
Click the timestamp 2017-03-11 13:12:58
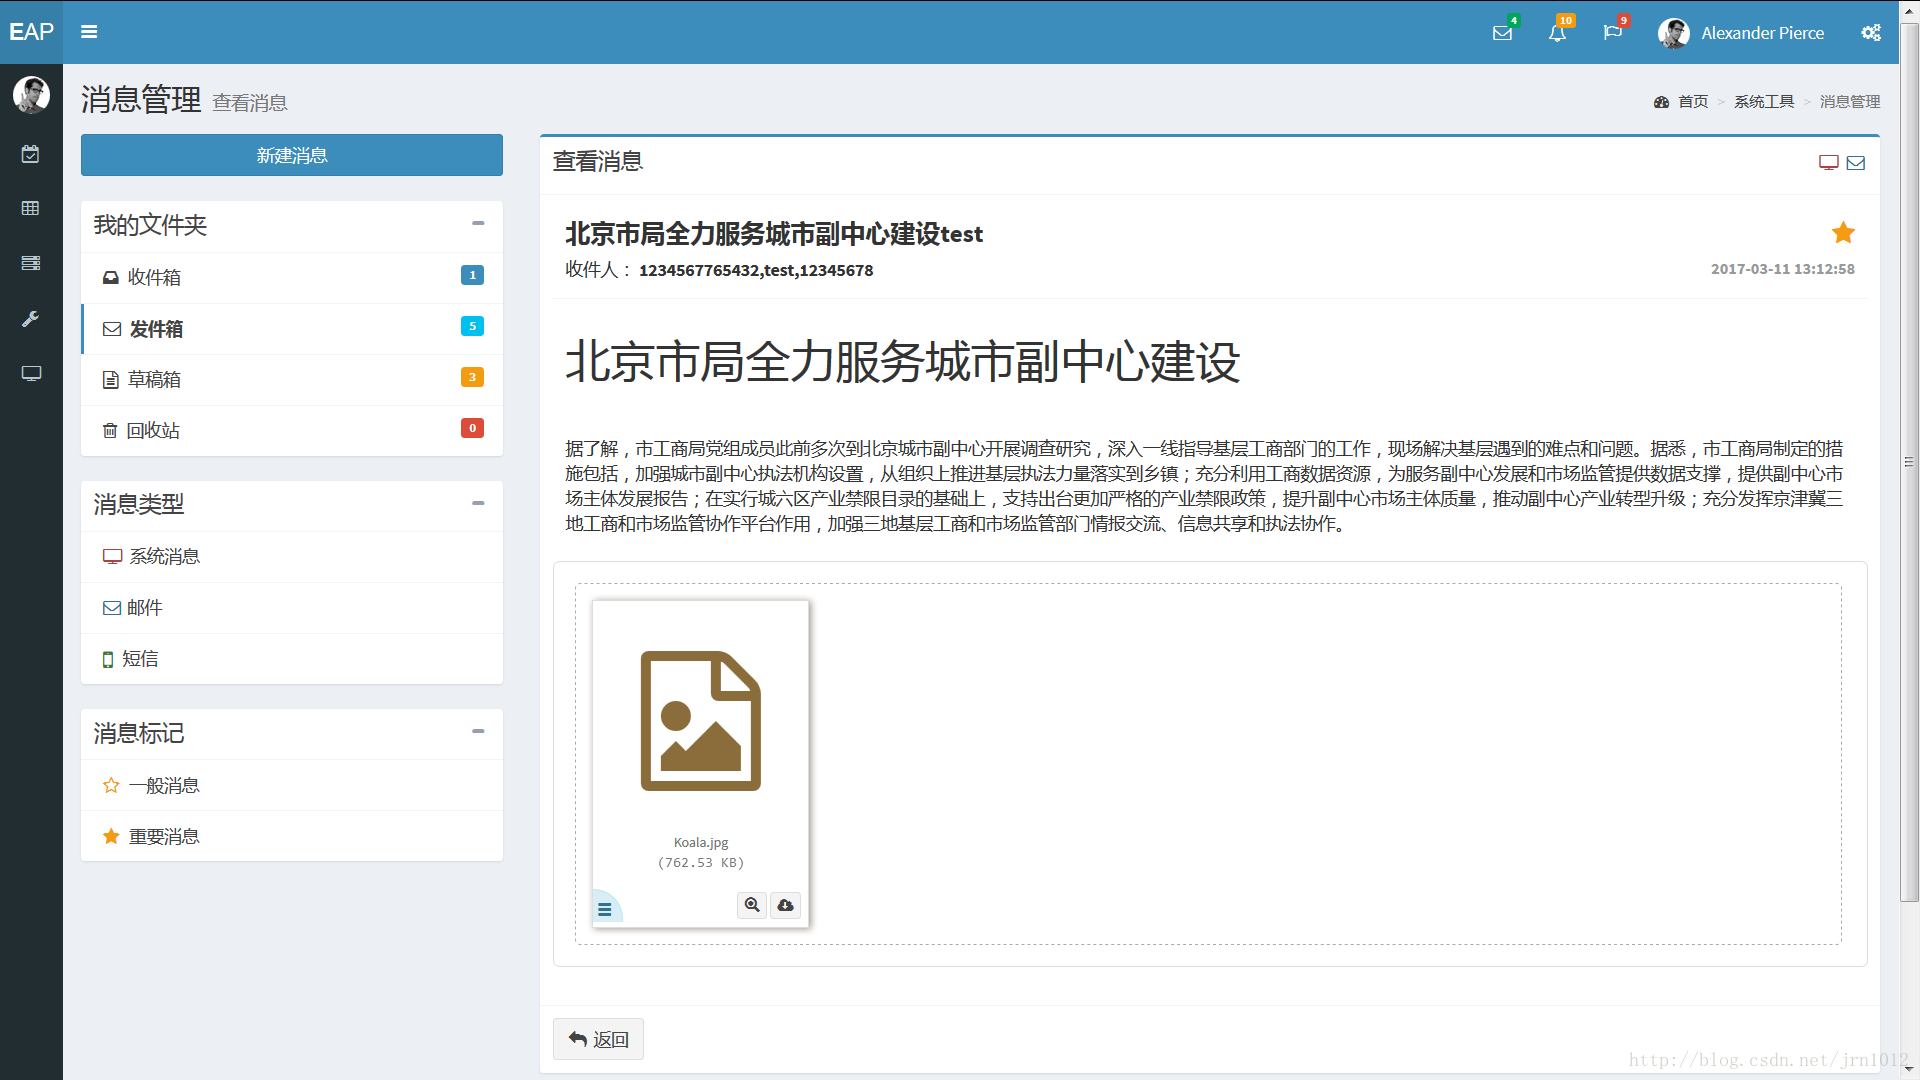point(1783,269)
